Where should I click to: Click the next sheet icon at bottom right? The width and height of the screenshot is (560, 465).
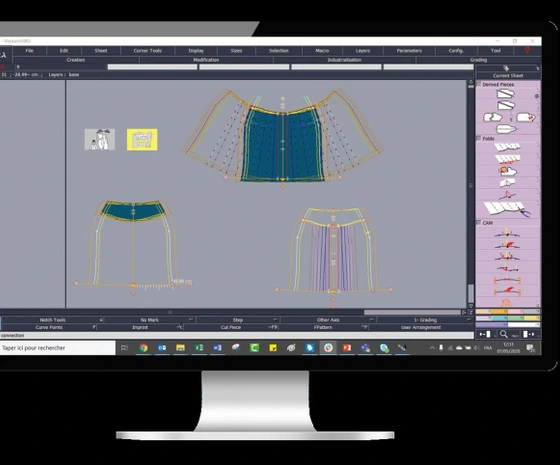tap(529, 334)
